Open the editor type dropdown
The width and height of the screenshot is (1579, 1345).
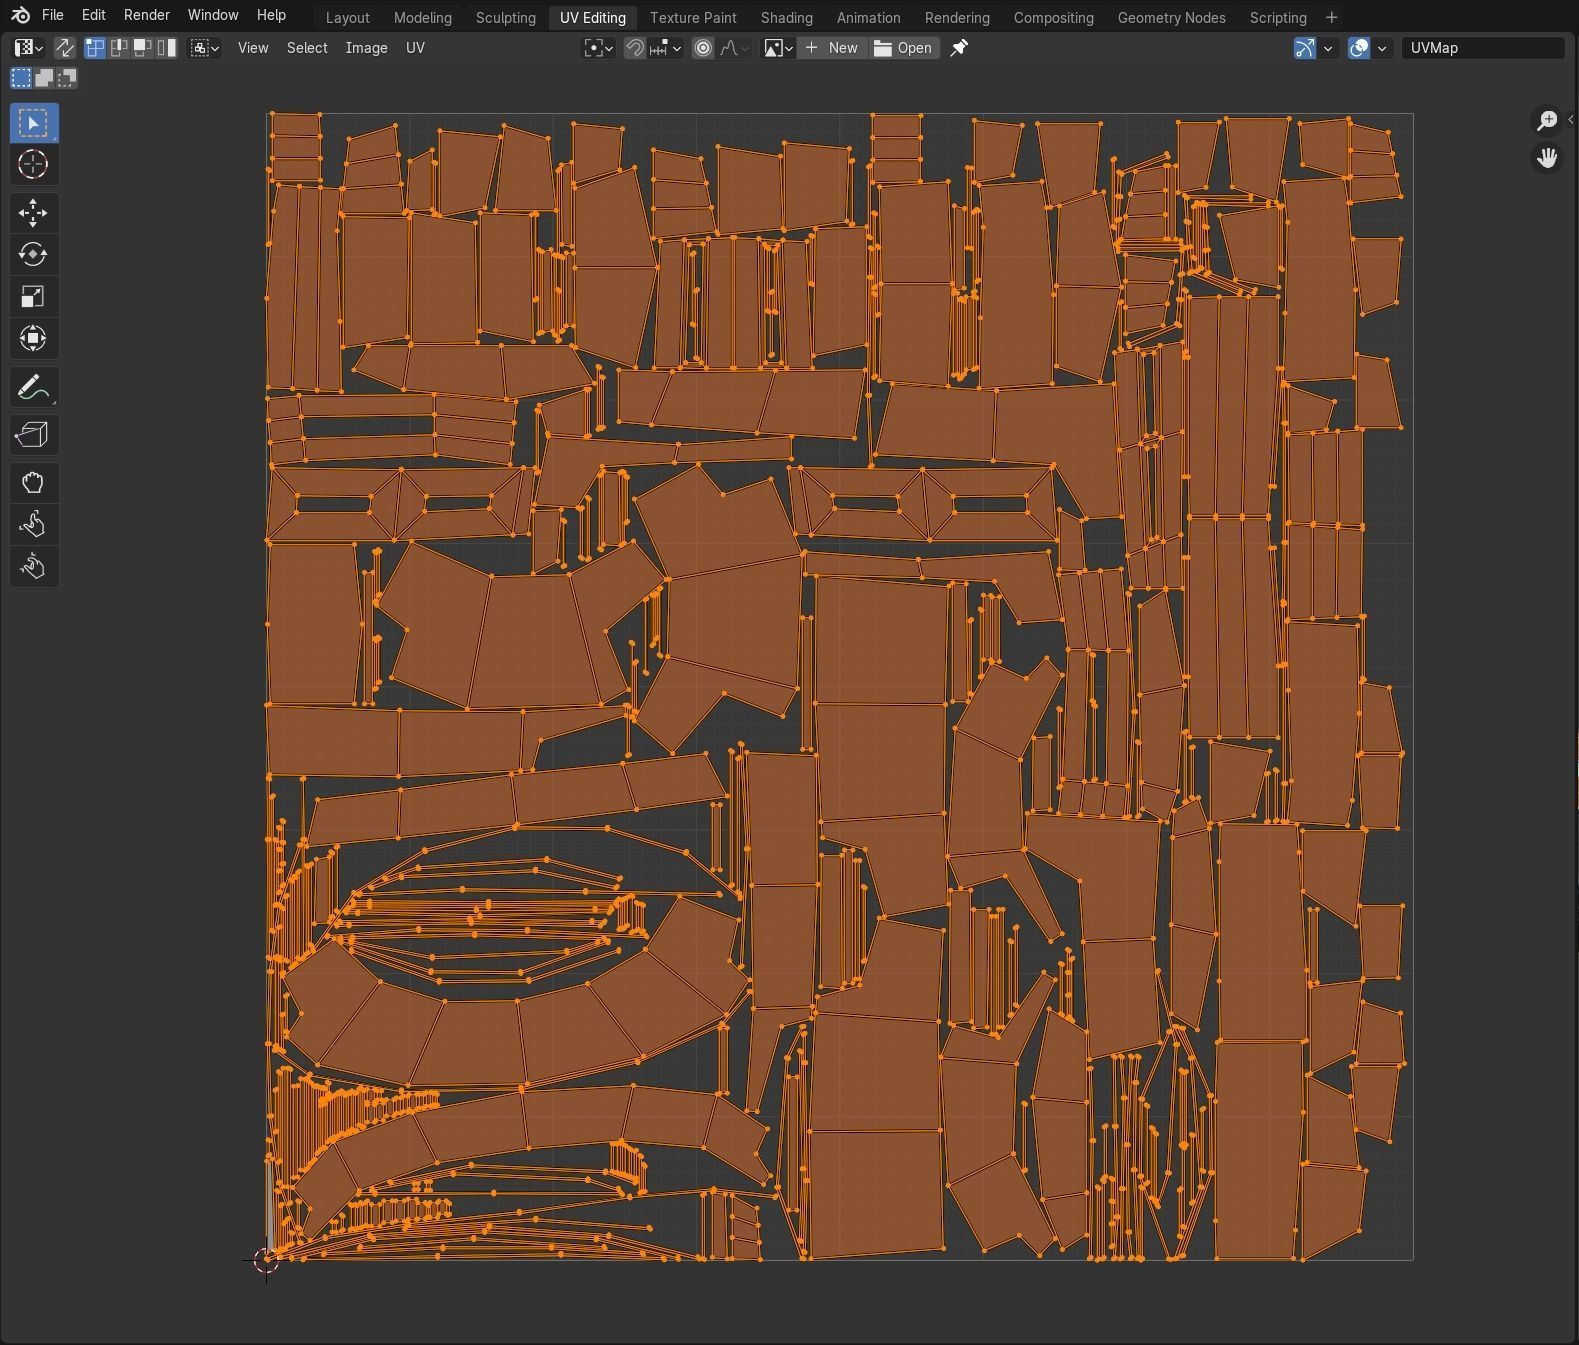click(x=28, y=48)
